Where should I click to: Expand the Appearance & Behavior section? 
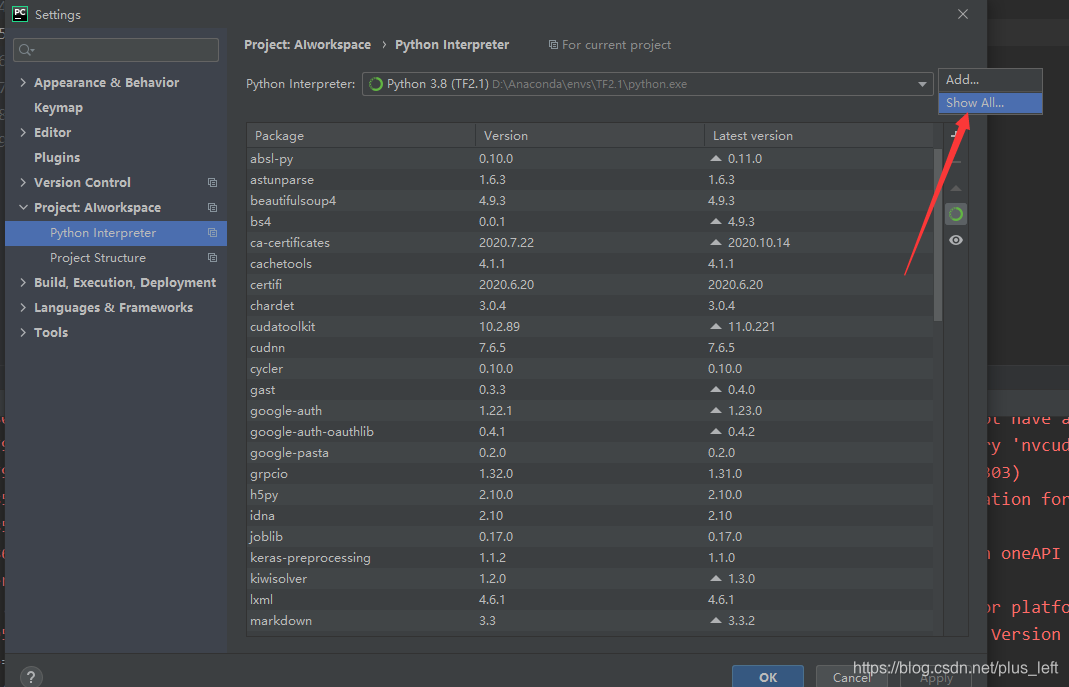tap(23, 82)
